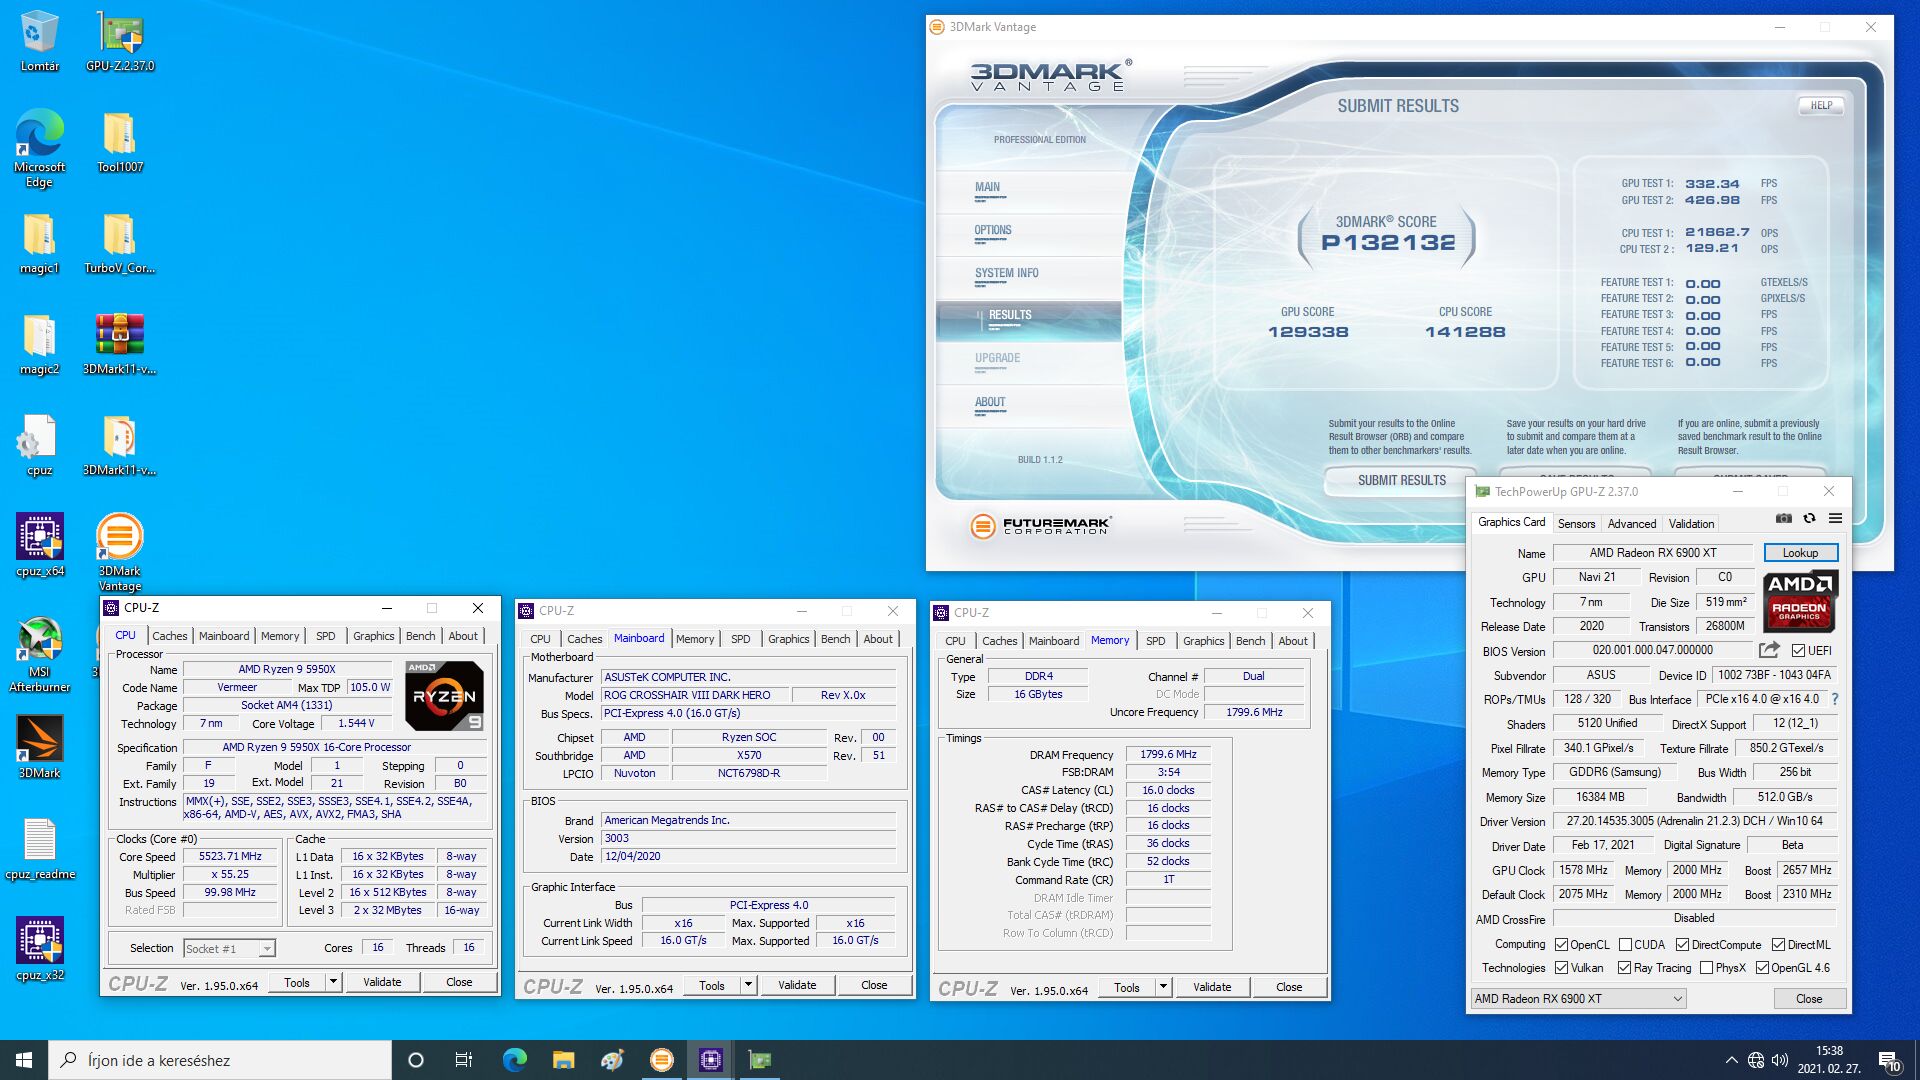Click GPU-Z screenshot camera icon

[x=1783, y=518]
